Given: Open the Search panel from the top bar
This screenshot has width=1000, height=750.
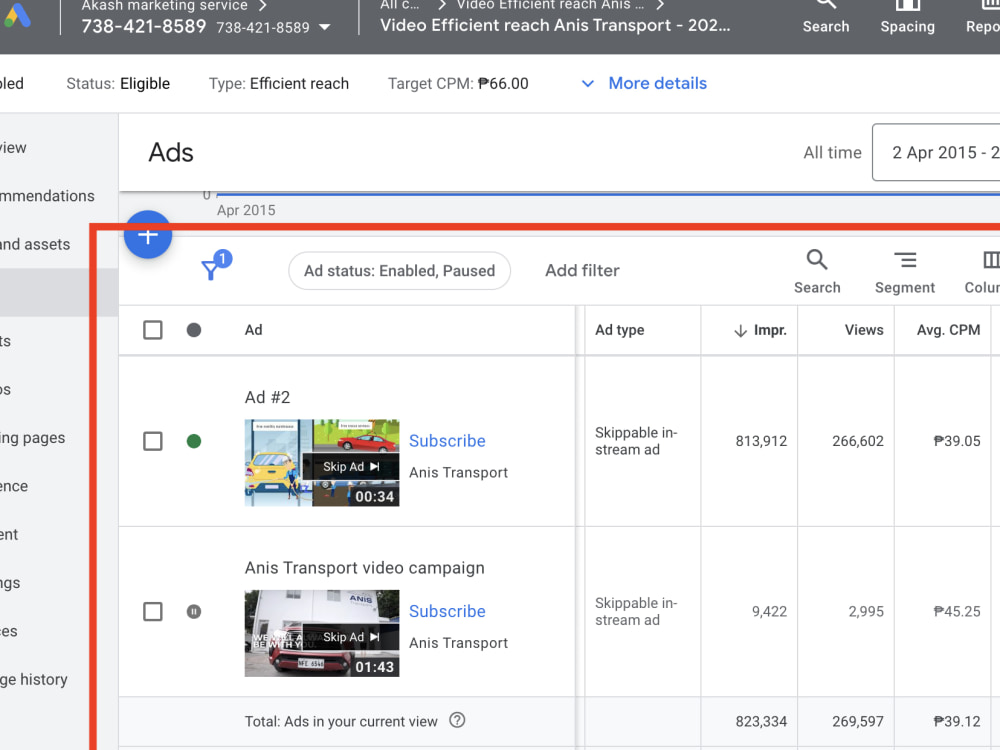Looking at the screenshot, I should pos(825,18).
